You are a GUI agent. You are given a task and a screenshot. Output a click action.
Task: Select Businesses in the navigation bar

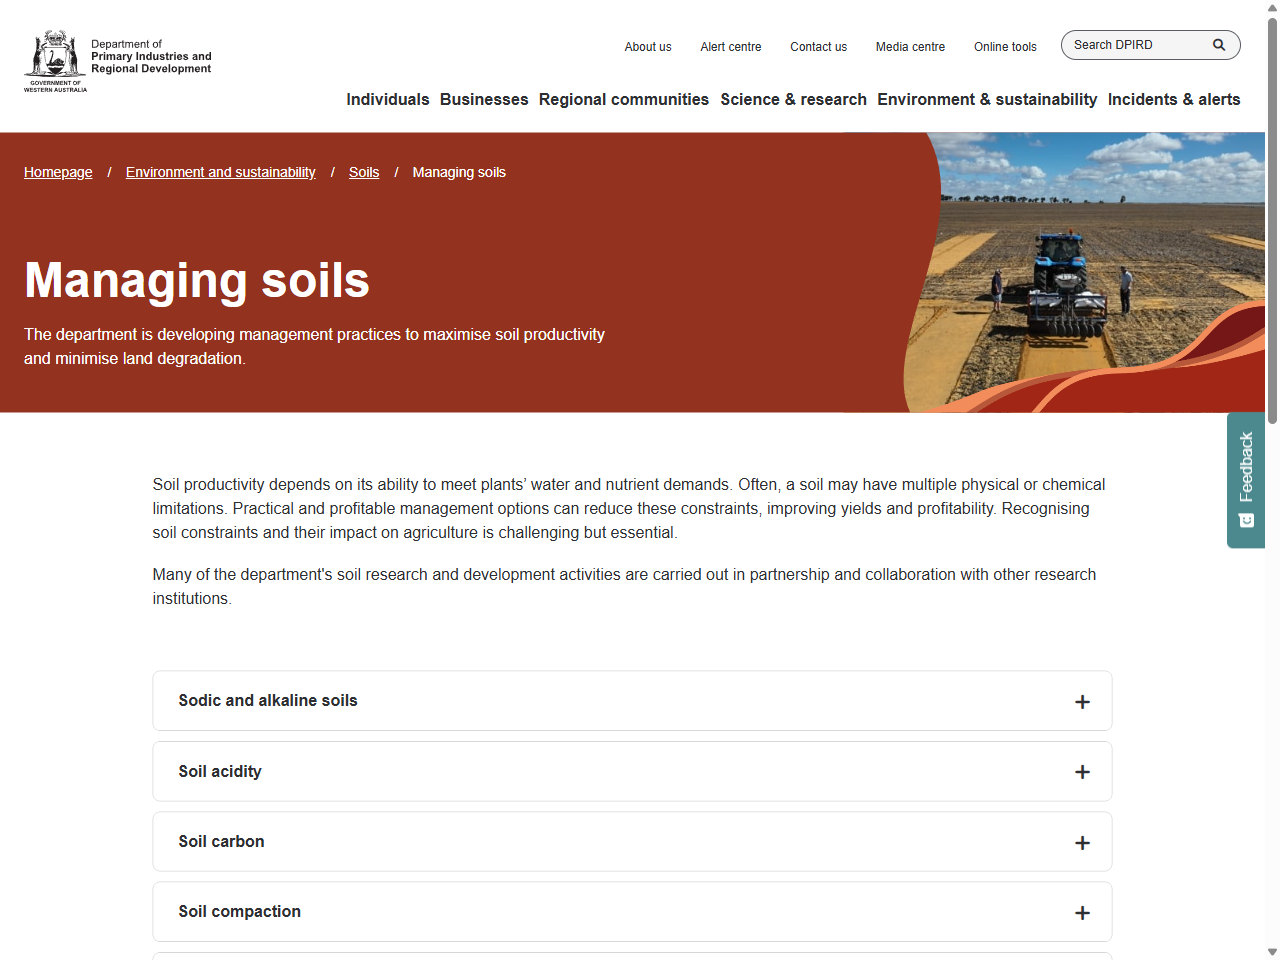[484, 99]
